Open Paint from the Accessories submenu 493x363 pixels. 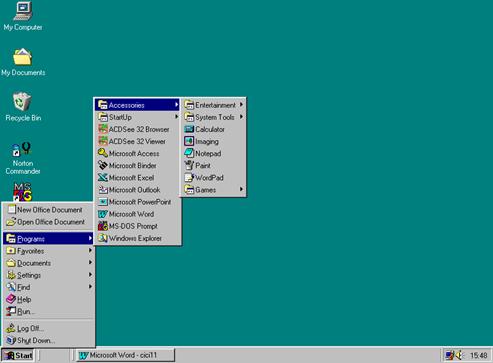coord(213,165)
